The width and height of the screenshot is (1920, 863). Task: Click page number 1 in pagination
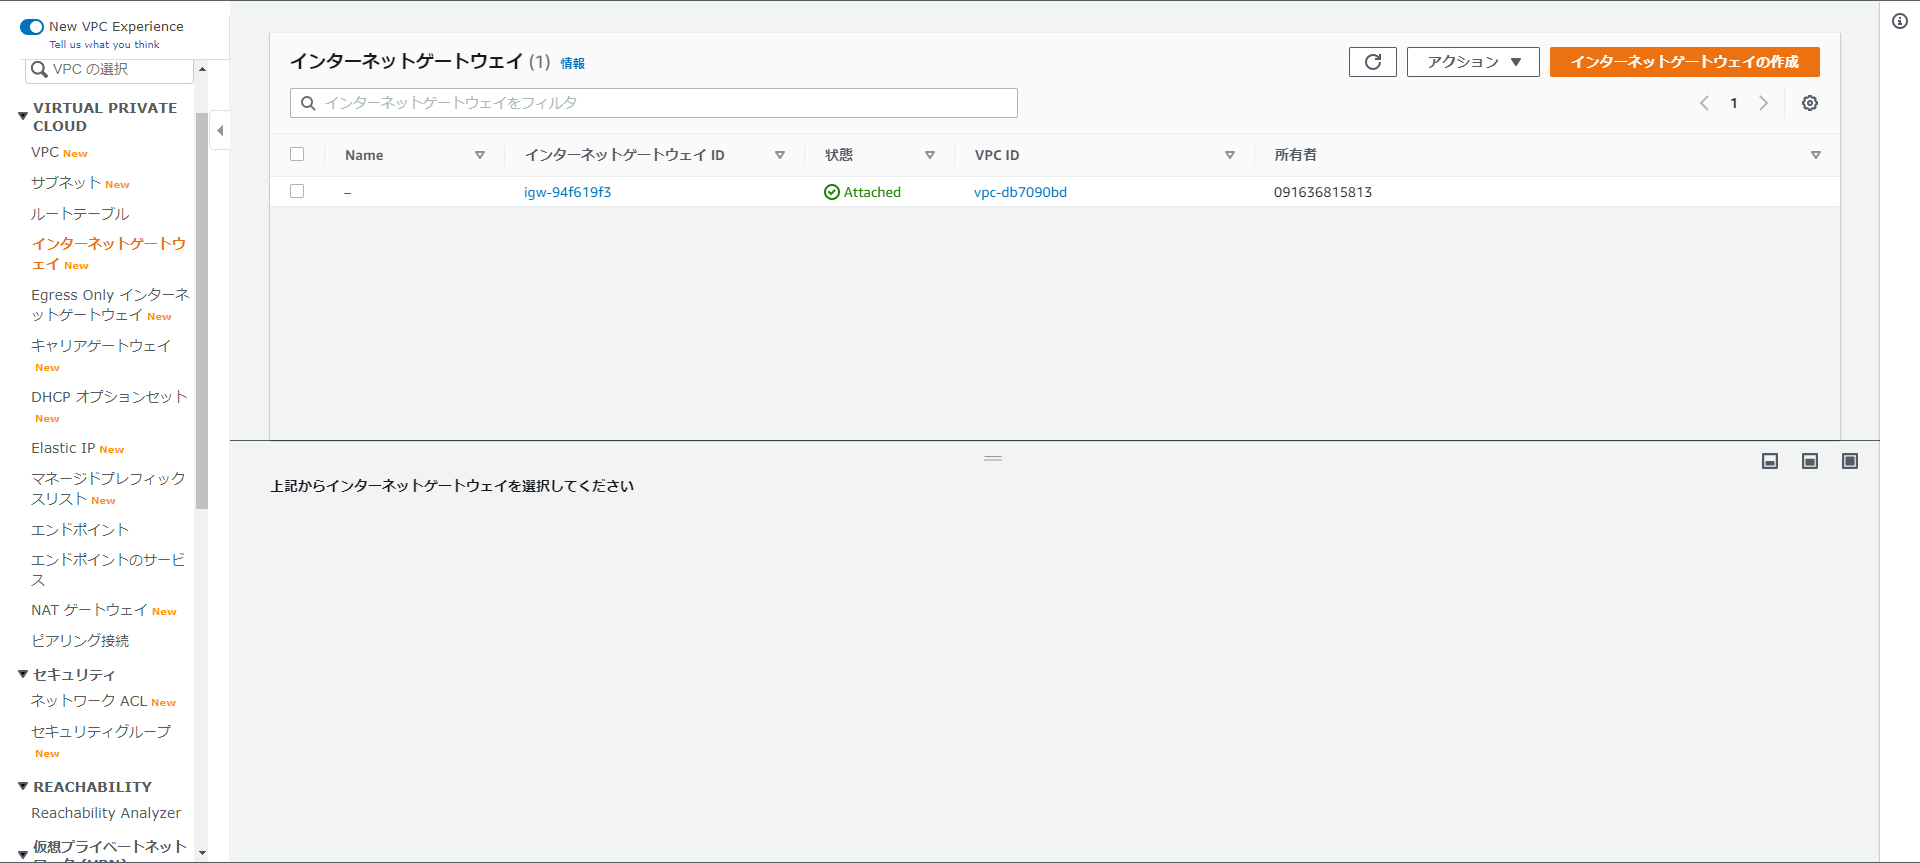1734,103
